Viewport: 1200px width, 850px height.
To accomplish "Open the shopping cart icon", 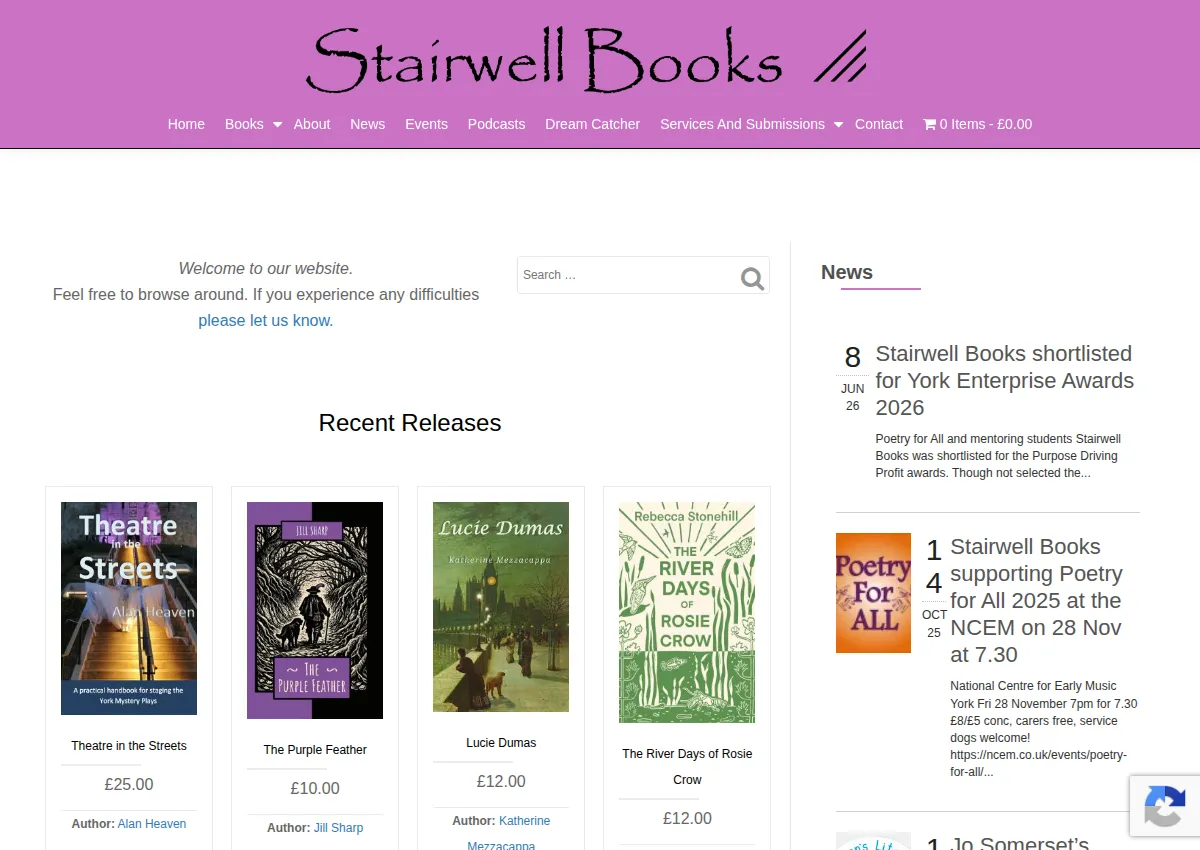I will click(x=930, y=124).
